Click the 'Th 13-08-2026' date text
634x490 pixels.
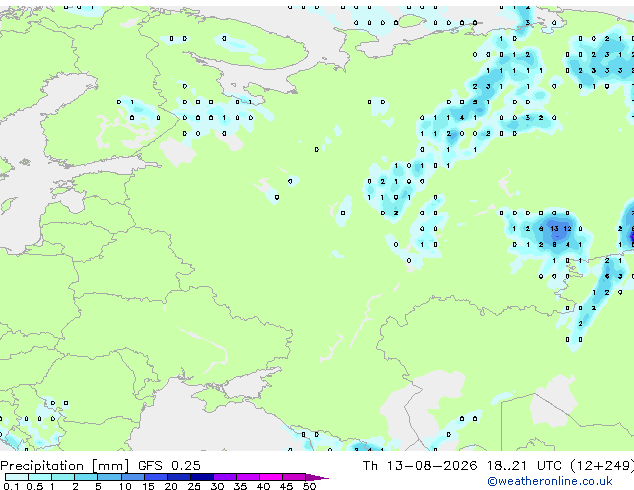point(420,466)
